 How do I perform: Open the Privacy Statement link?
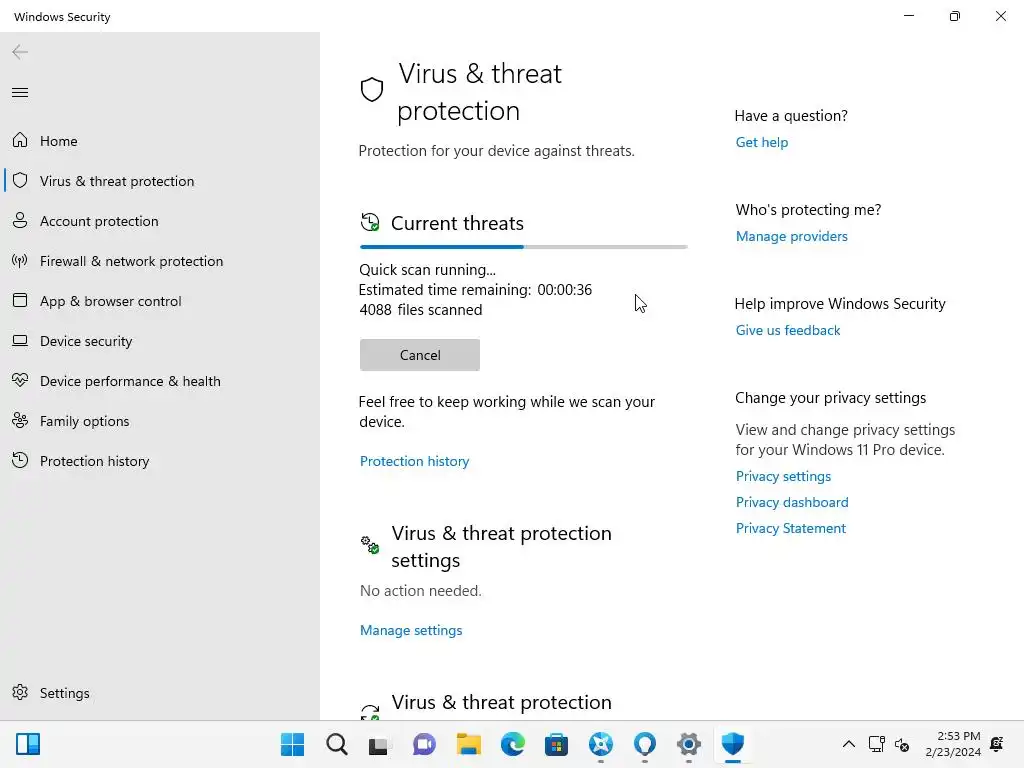pyautogui.click(x=790, y=528)
